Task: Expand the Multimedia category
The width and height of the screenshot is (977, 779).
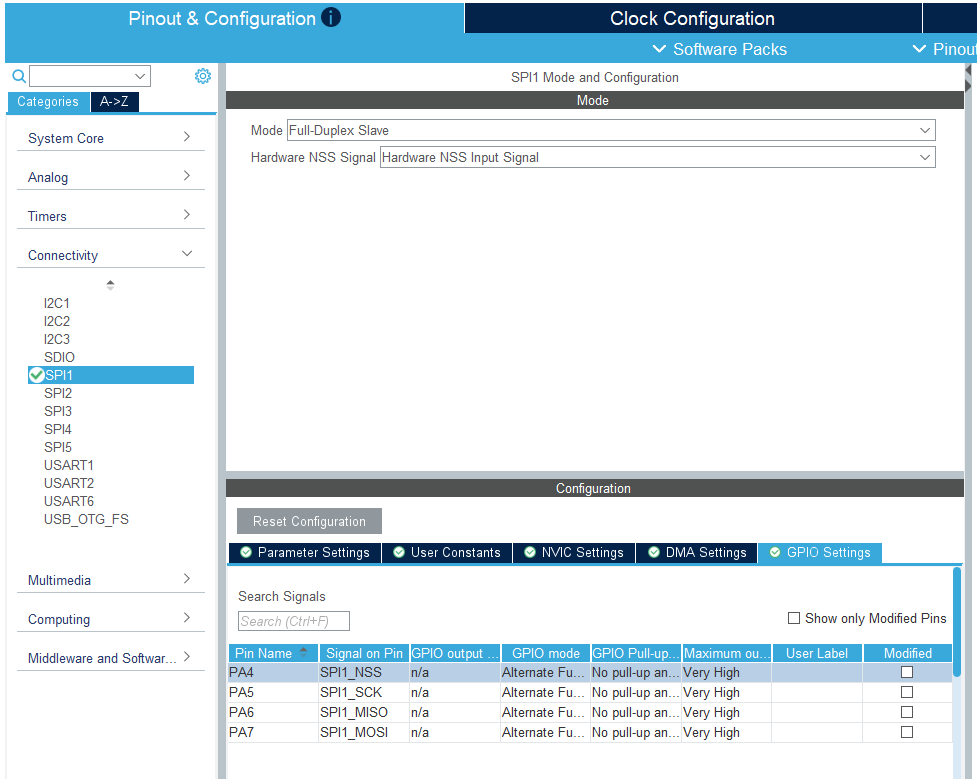Action: coord(110,580)
